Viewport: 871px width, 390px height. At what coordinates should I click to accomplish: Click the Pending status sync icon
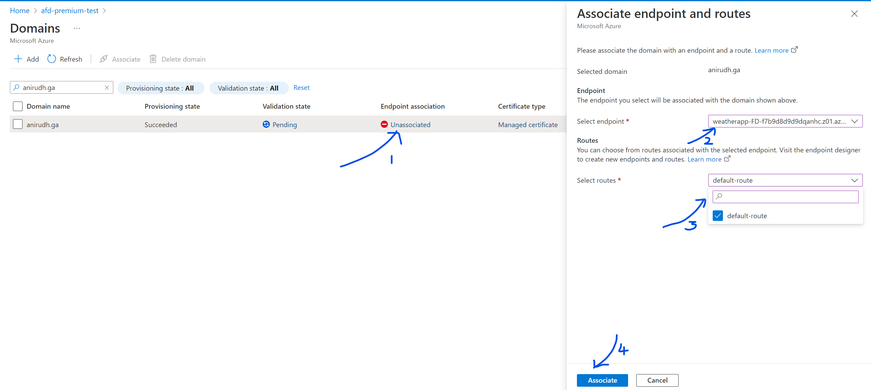pyautogui.click(x=266, y=125)
